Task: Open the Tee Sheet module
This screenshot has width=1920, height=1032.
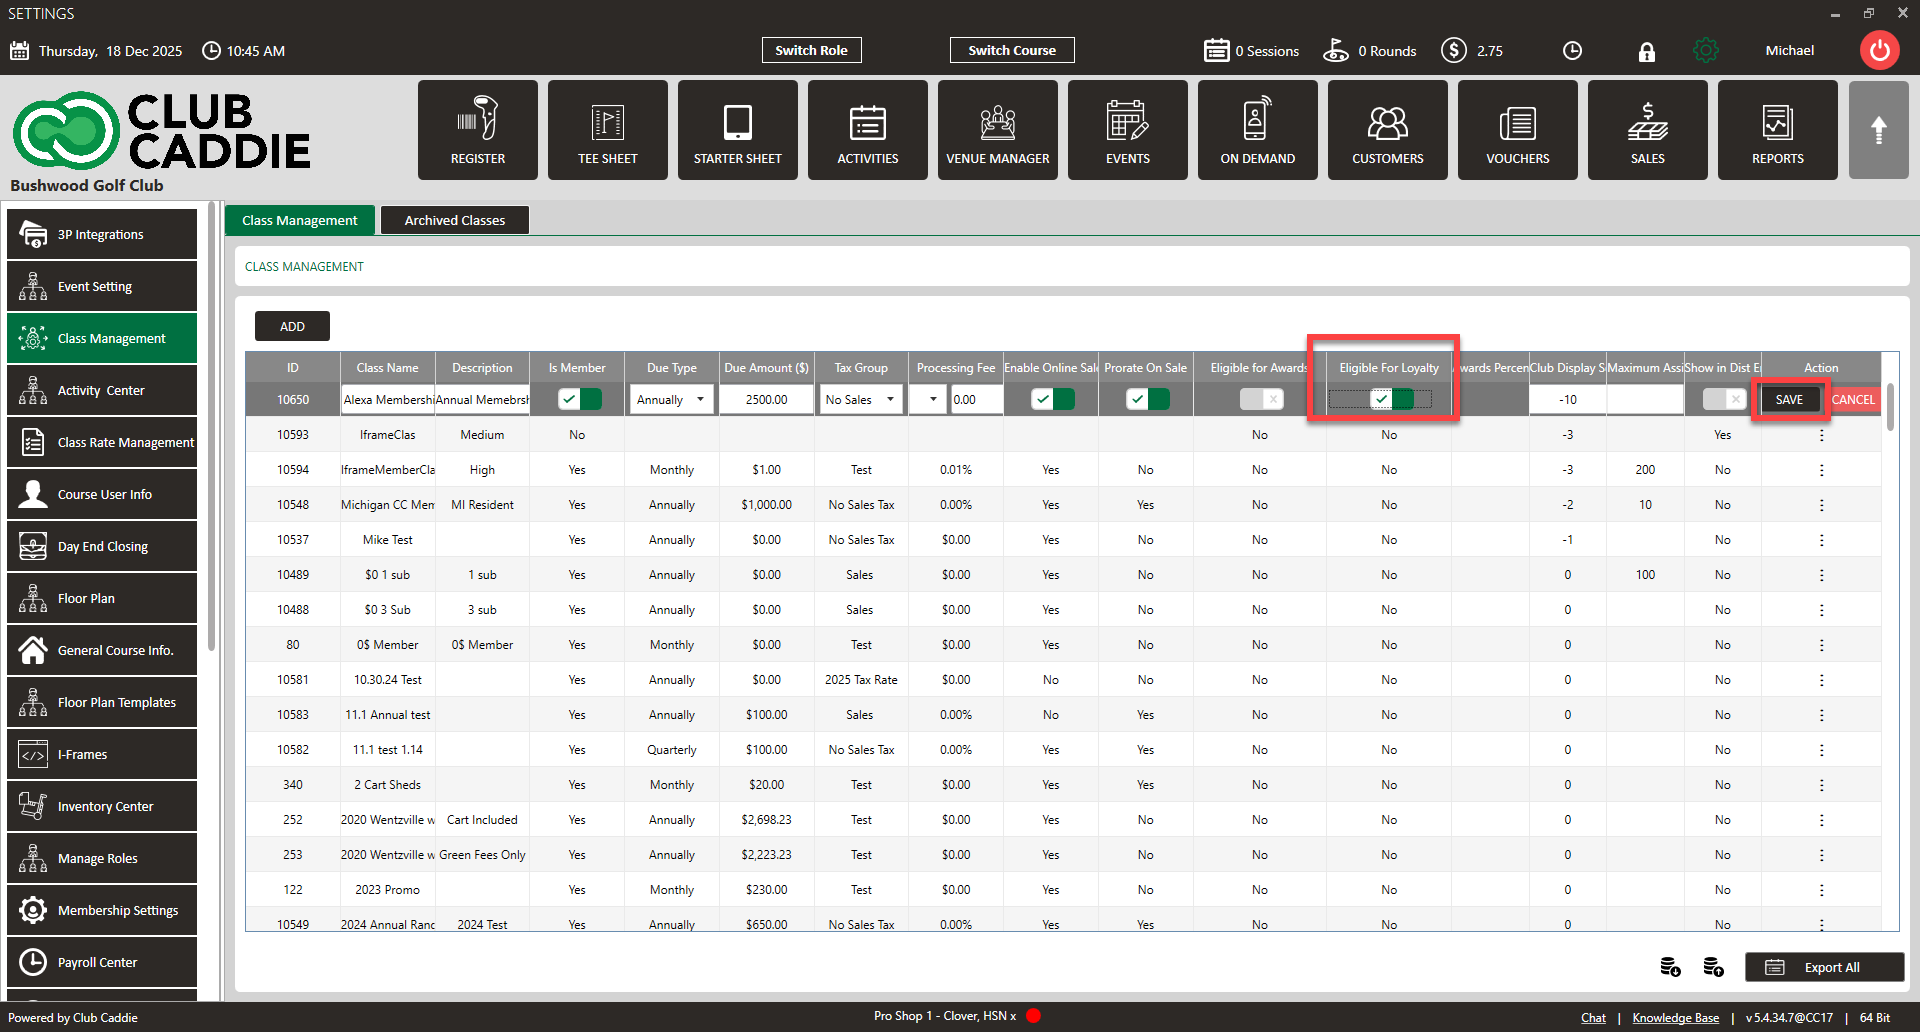Action: 607,130
